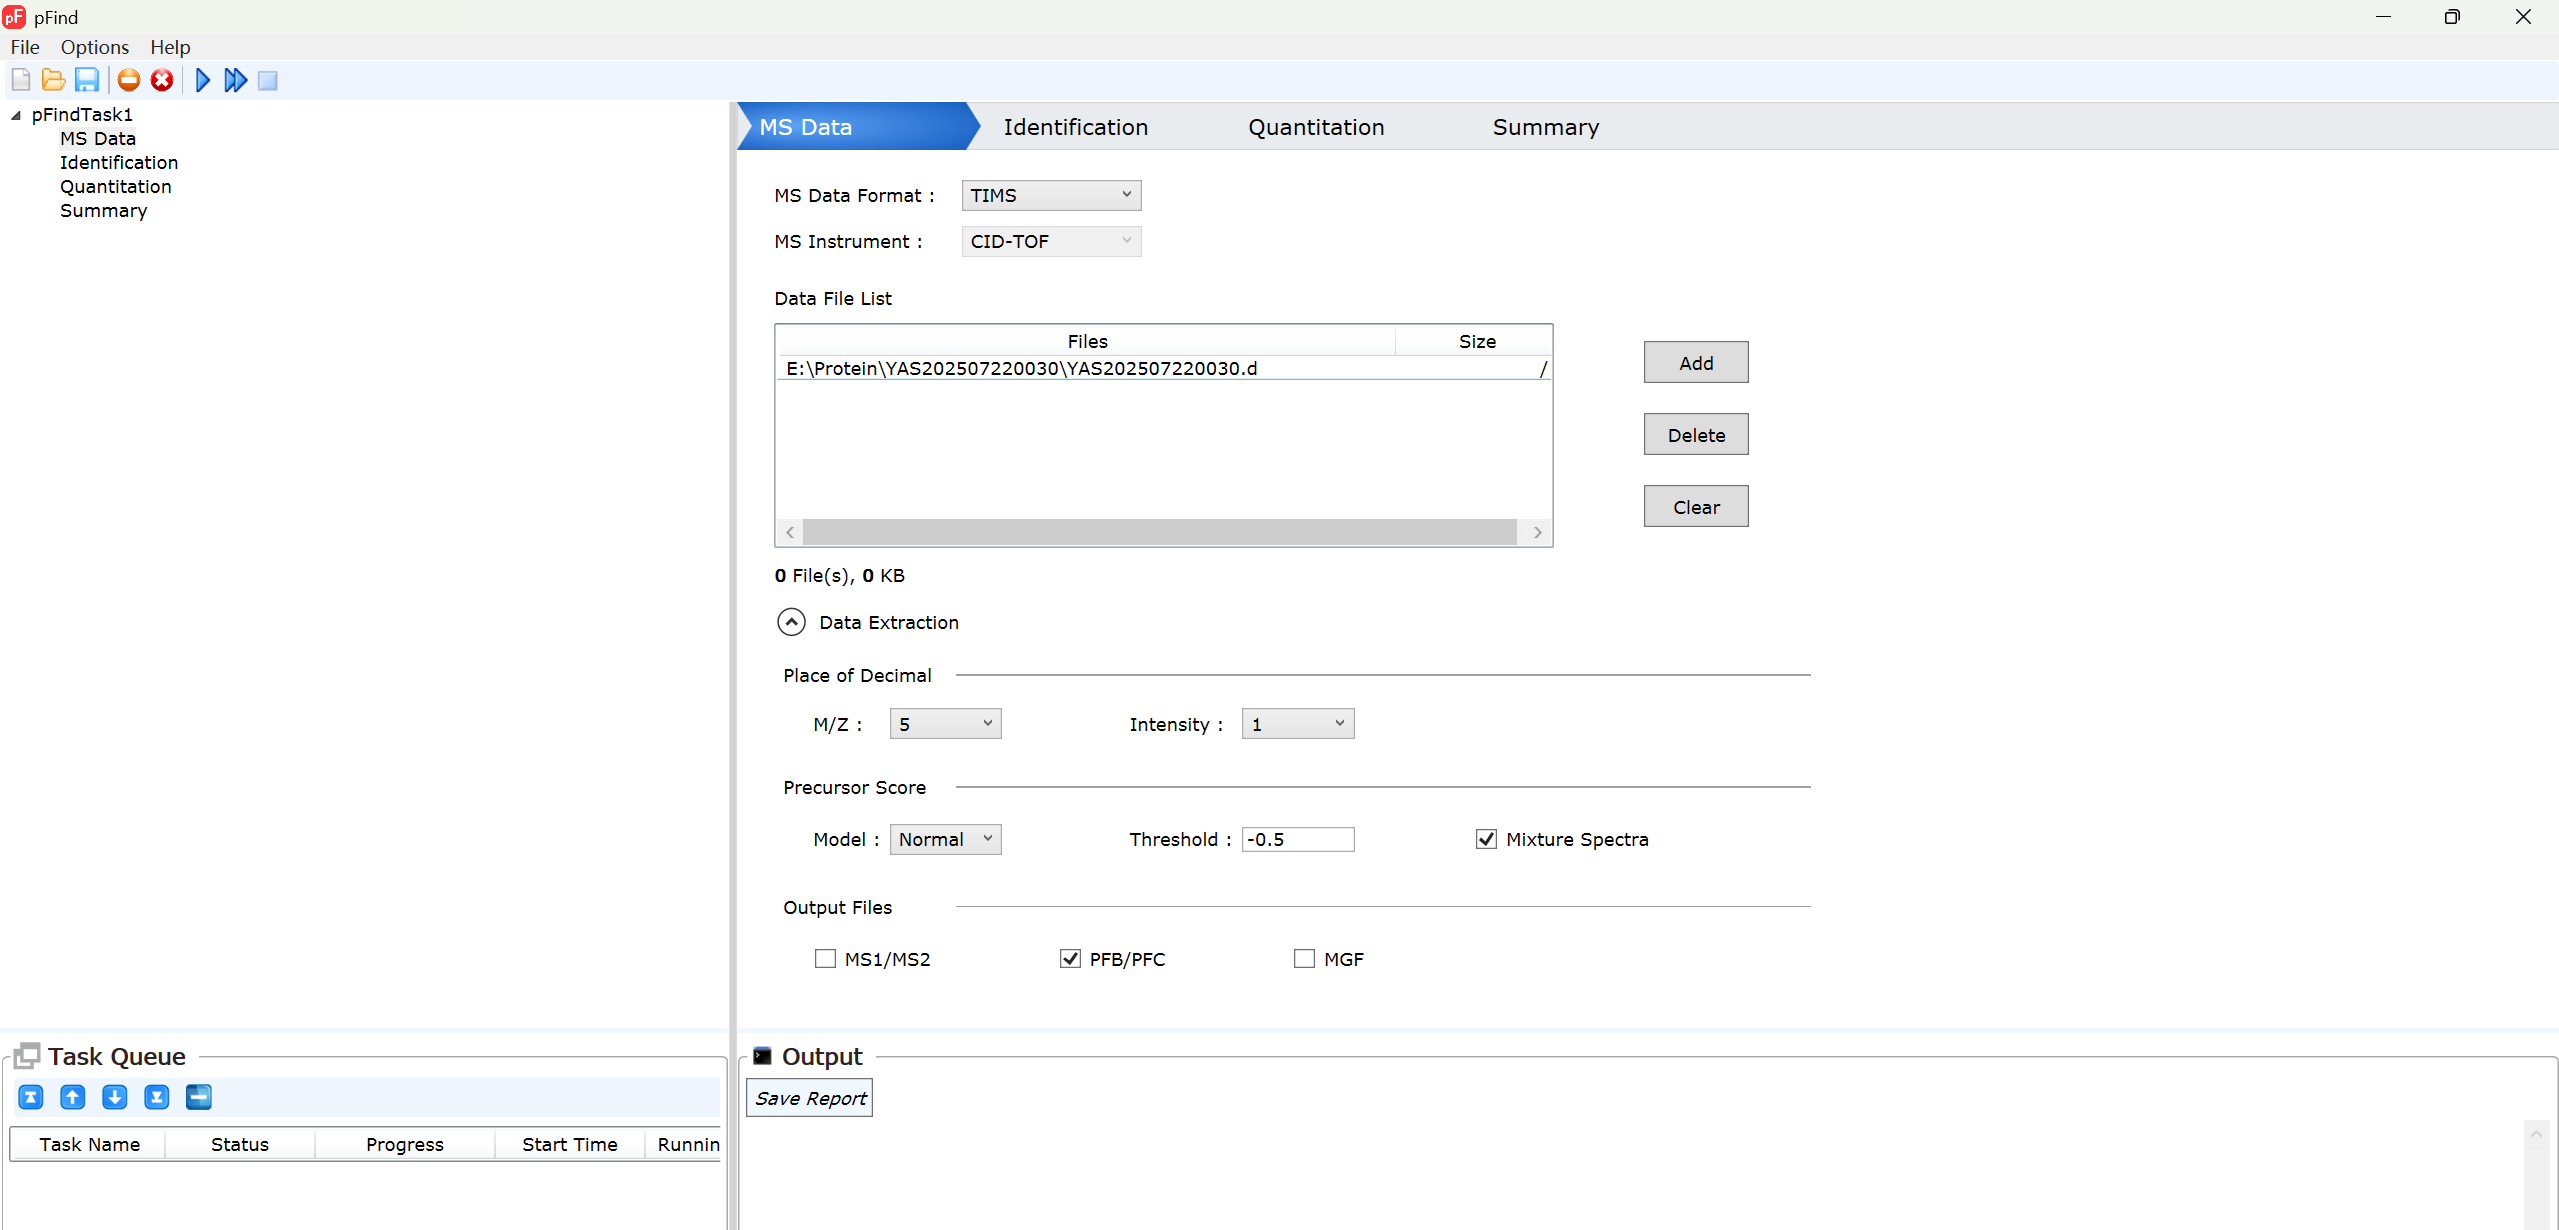Click the Size column header
The height and width of the screenshot is (1230, 2559).
pos(1477,341)
